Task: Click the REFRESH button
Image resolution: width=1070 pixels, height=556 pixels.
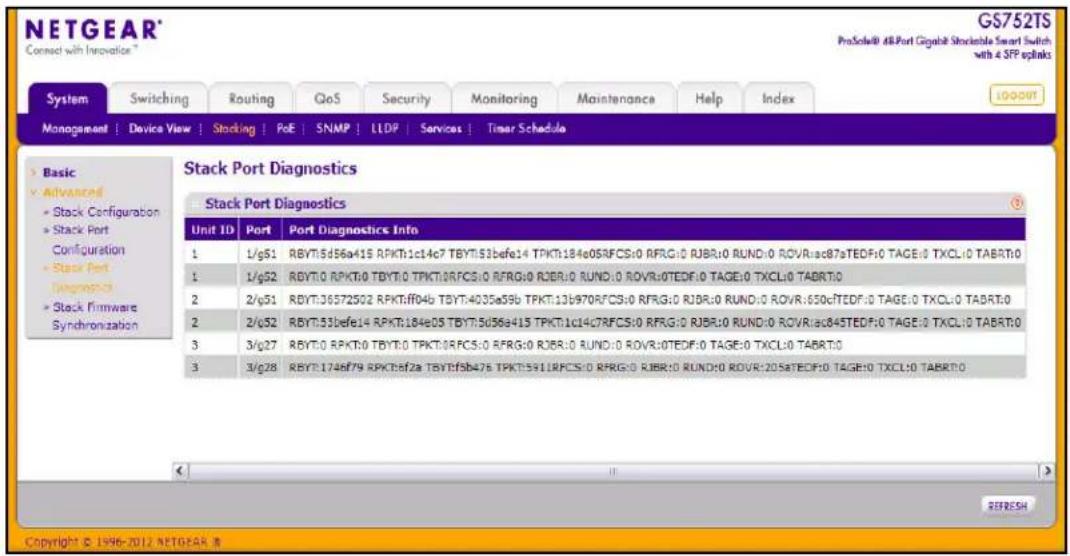Action: [x=1007, y=506]
